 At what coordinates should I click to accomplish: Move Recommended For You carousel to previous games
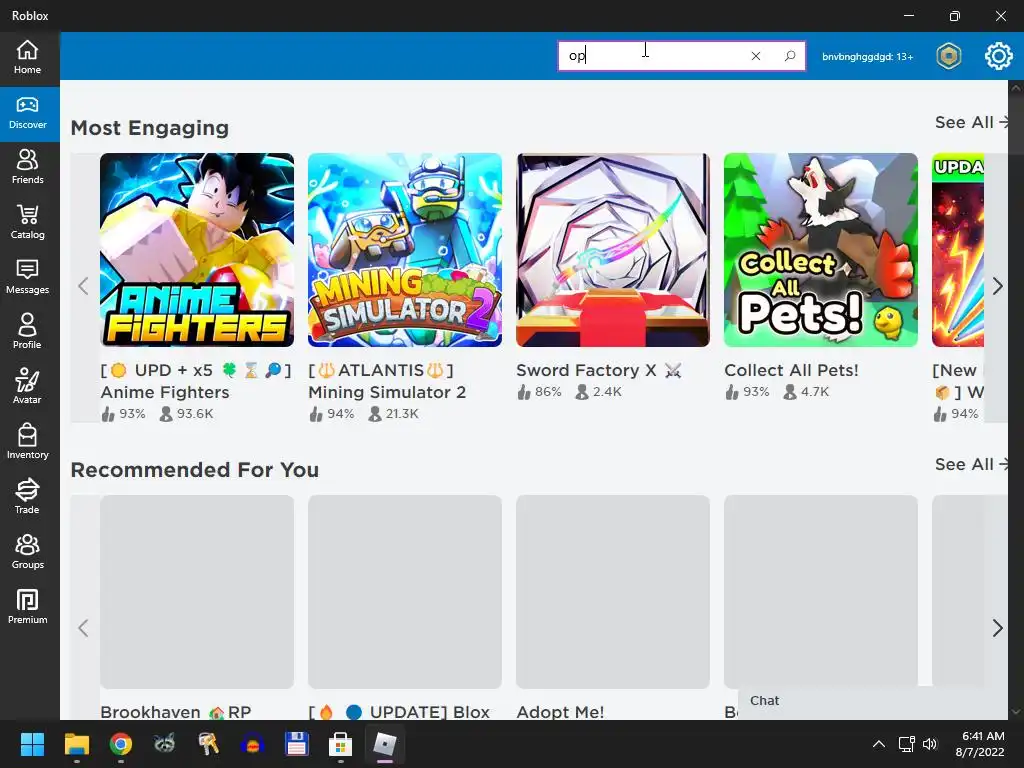pos(83,628)
